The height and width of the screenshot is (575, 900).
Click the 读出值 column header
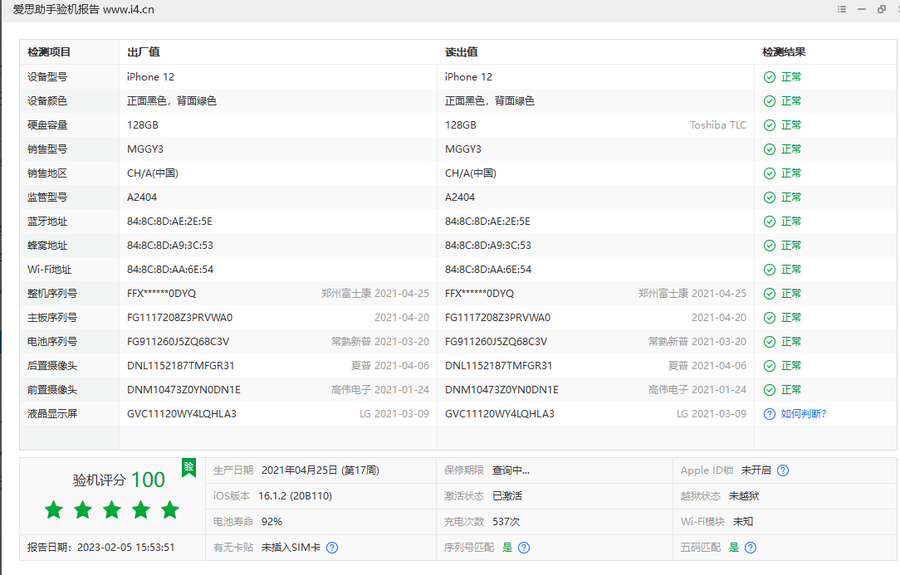461,52
